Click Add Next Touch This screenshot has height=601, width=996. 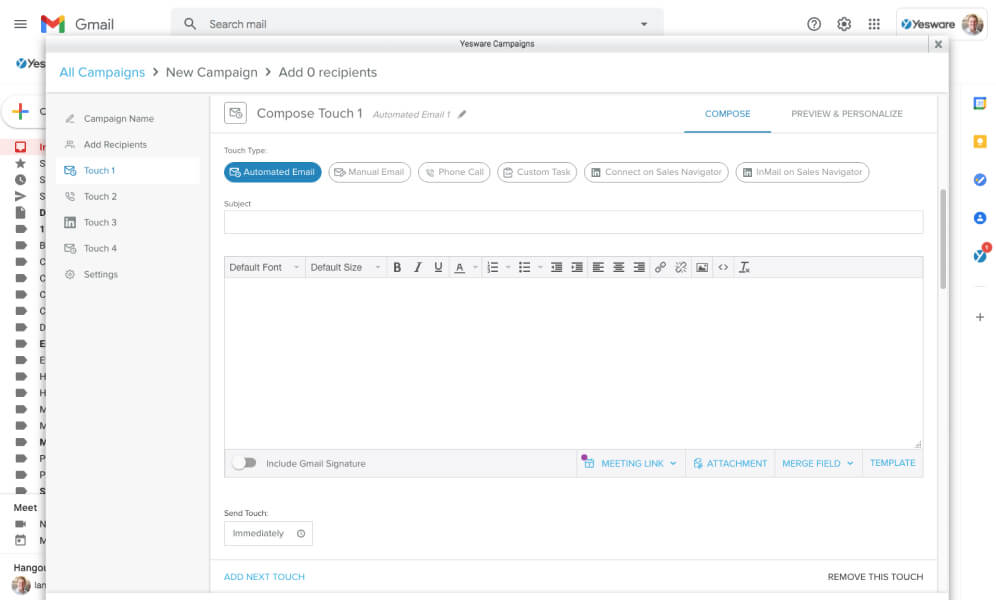[264, 577]
